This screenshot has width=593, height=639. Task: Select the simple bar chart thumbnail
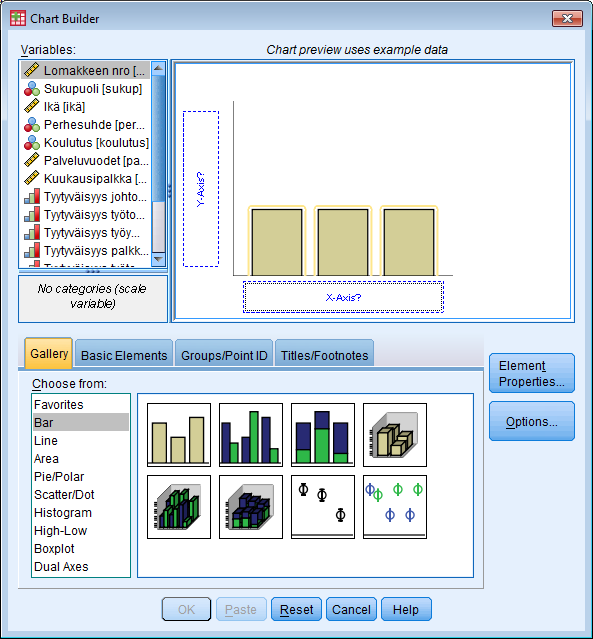coord(179,435)
